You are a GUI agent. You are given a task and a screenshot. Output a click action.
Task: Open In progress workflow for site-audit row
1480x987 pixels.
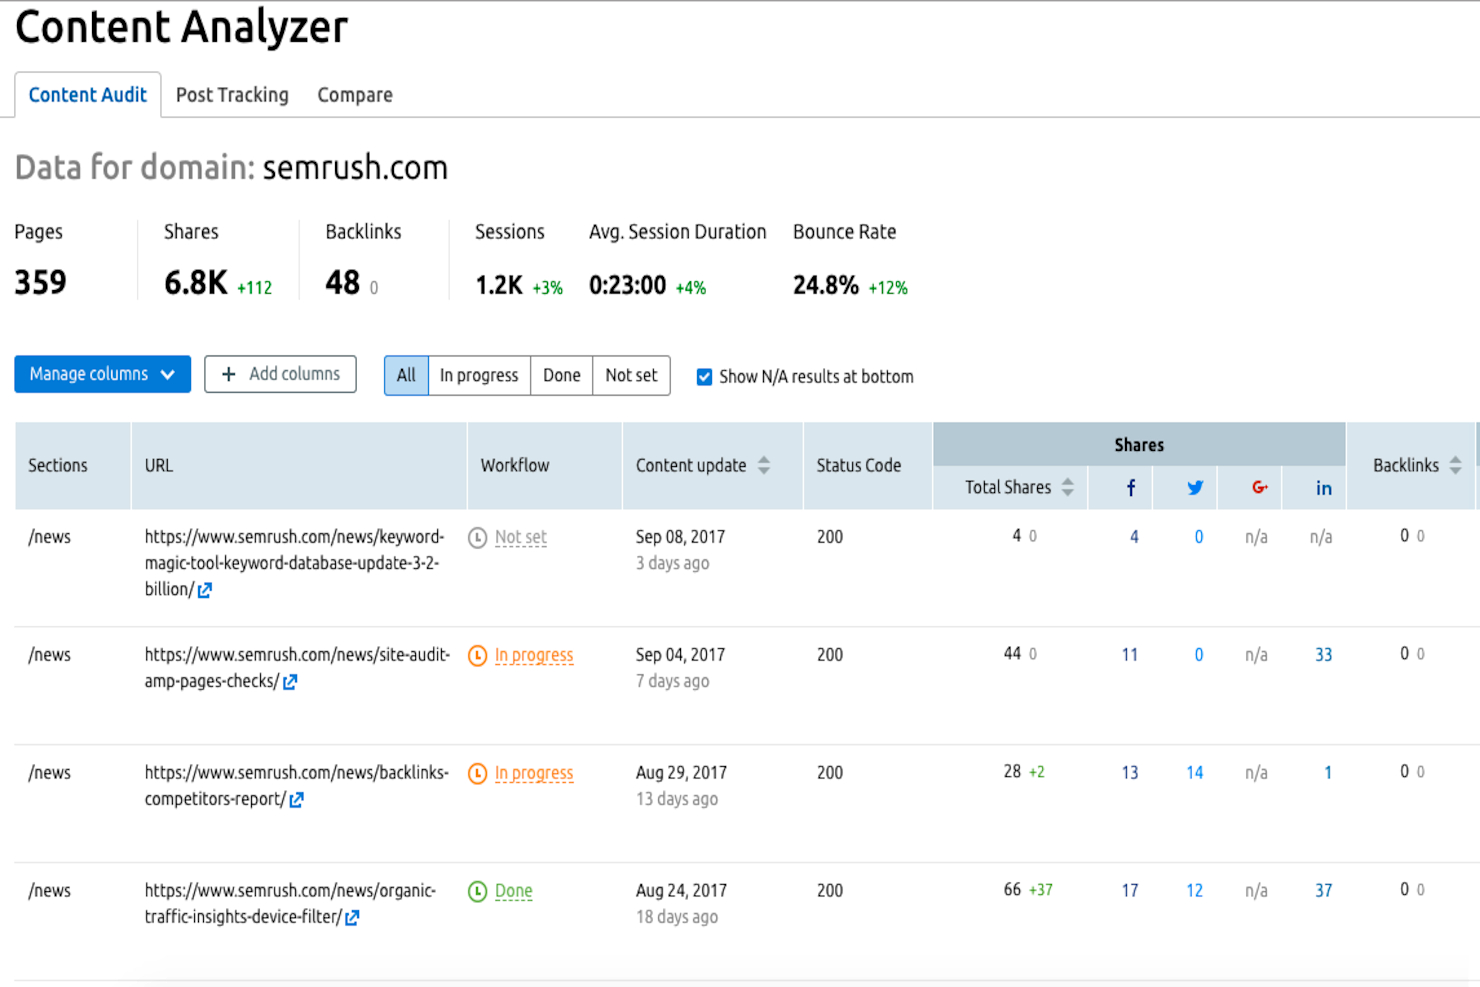click(534, 655)
